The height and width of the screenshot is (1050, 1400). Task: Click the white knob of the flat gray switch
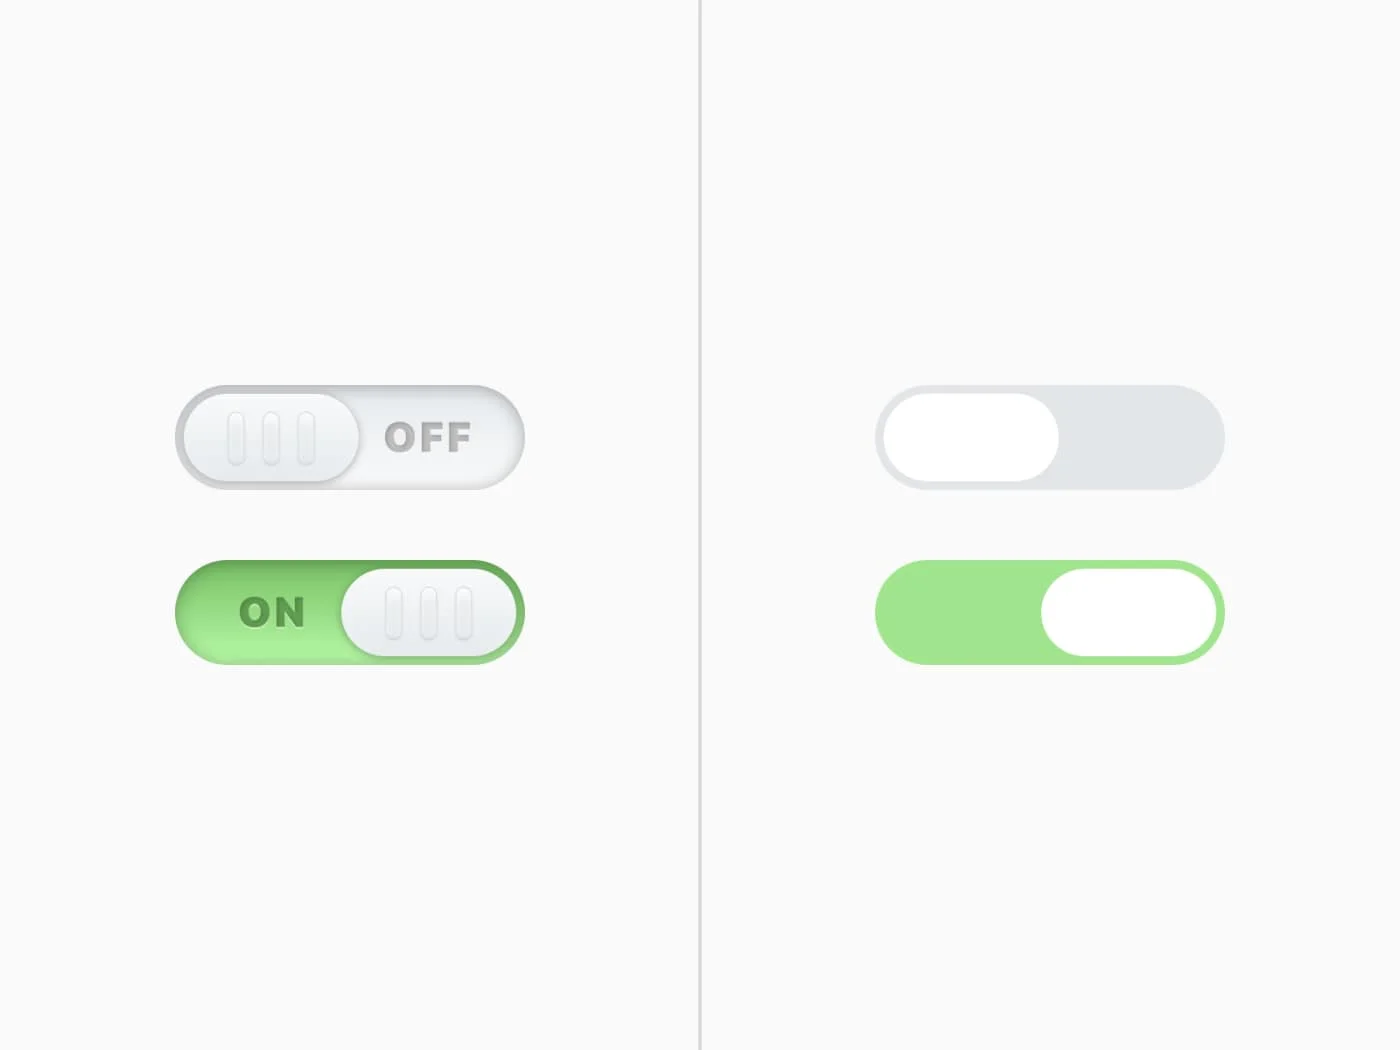(x=968, y=437)
